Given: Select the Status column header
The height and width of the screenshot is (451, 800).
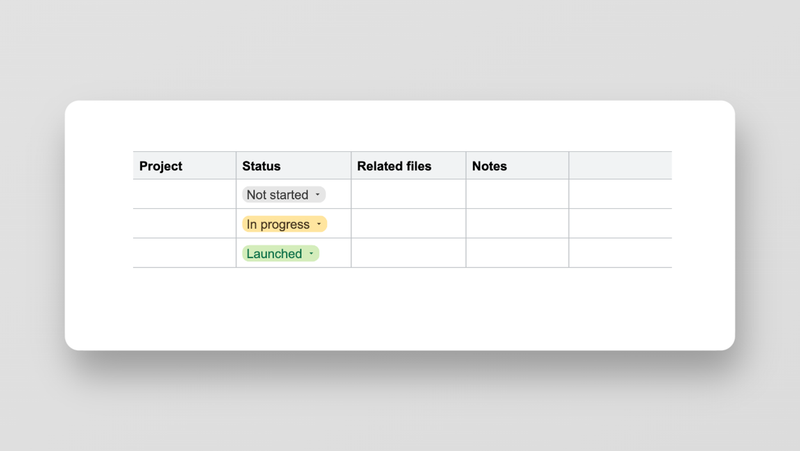Looking at the screenshot, I should (x=293, y=166).
